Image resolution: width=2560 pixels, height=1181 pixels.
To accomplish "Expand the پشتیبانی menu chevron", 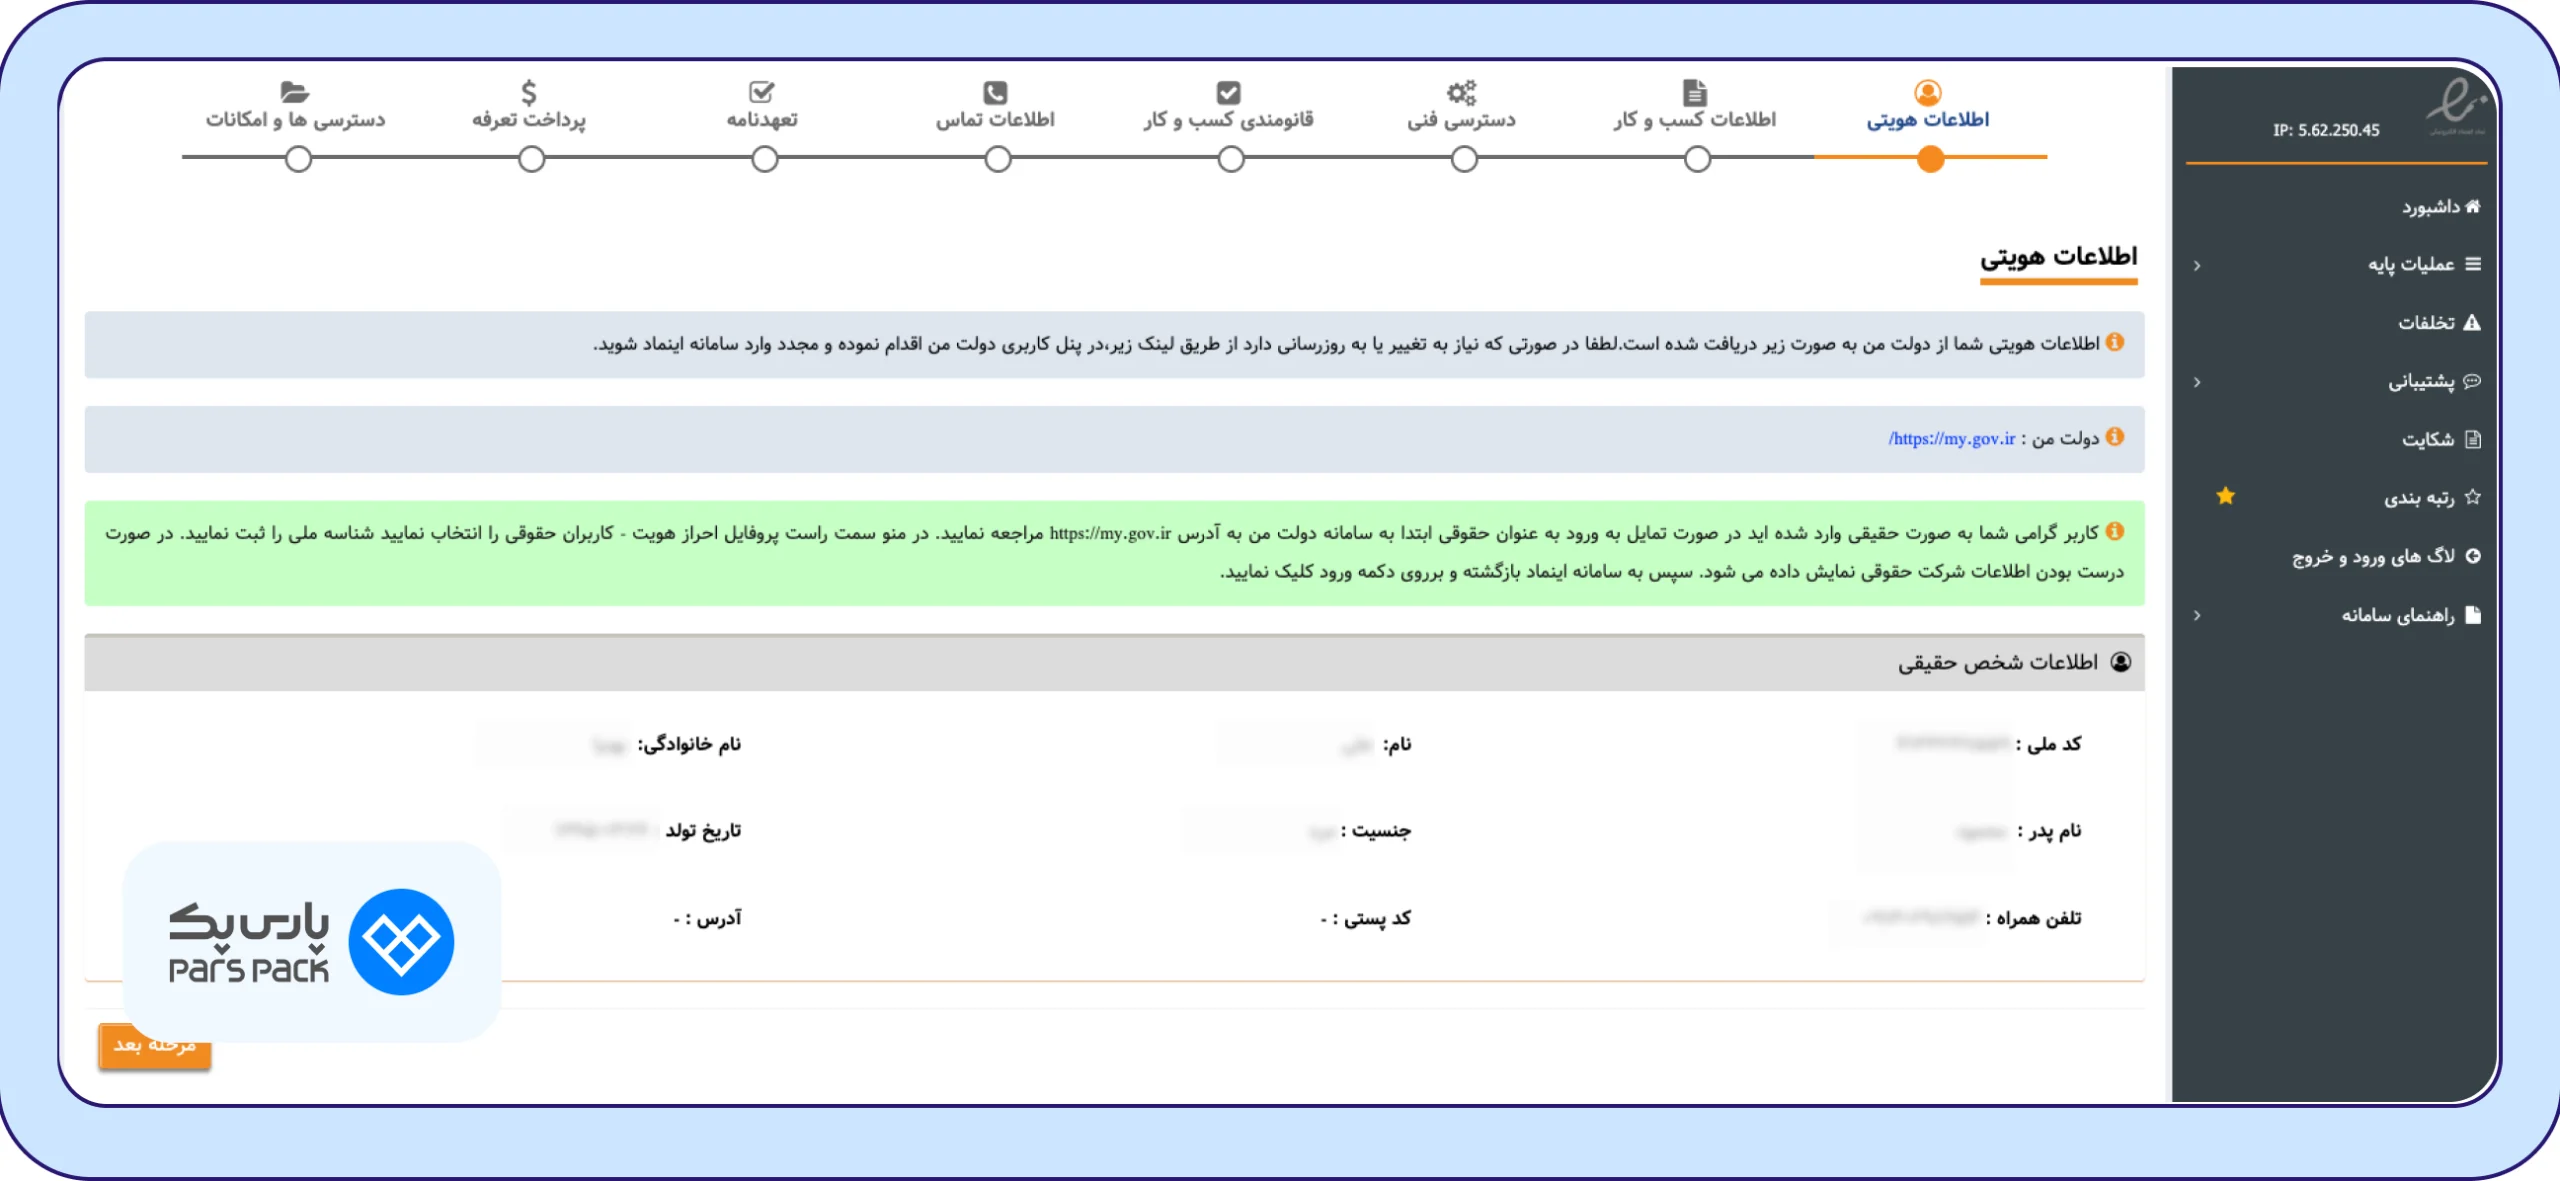I will click(x=2197, y=382).
